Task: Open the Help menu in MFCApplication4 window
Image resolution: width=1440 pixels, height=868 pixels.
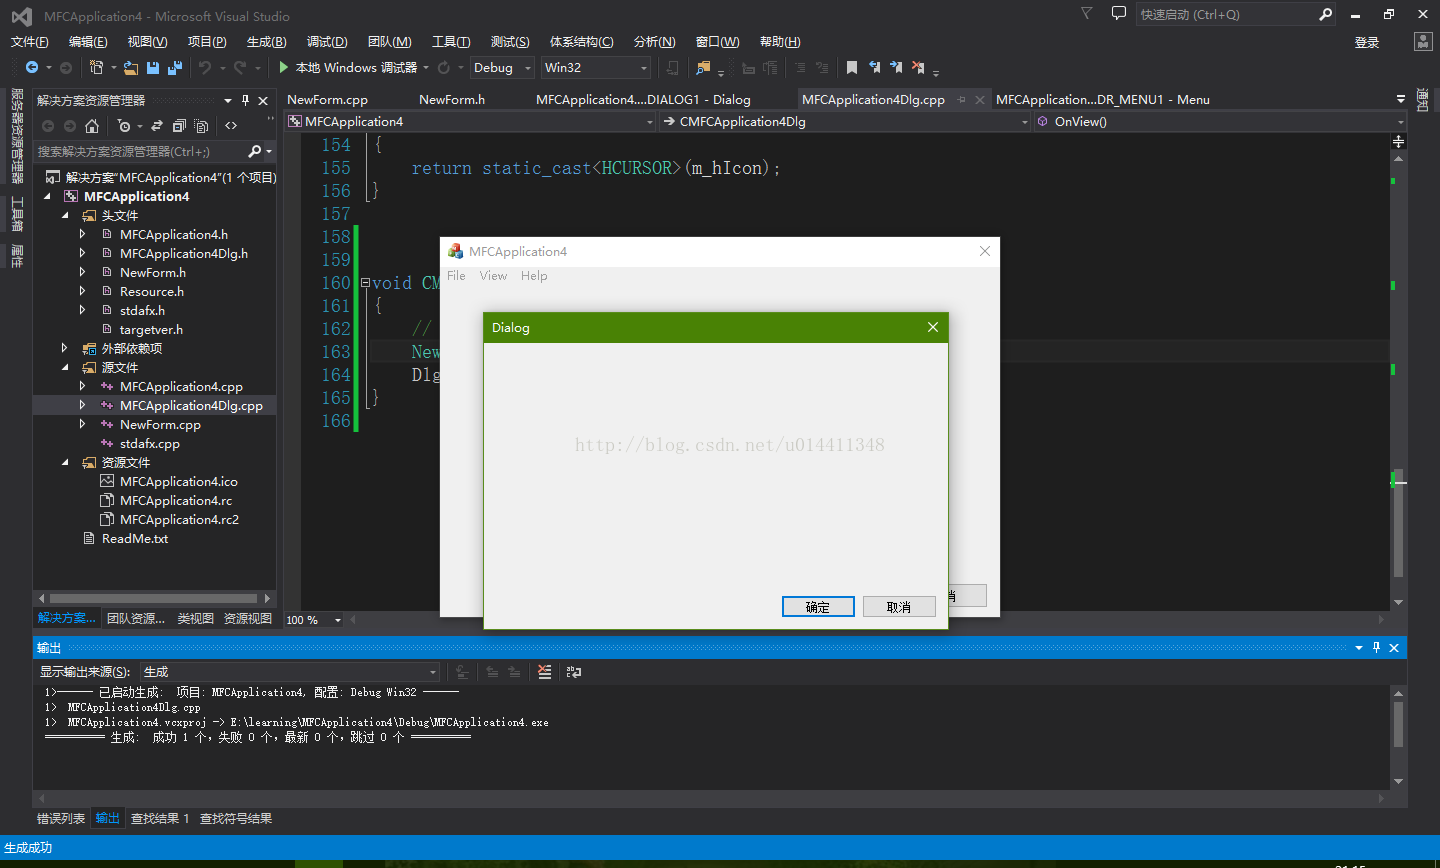Action: coord(534,276)
